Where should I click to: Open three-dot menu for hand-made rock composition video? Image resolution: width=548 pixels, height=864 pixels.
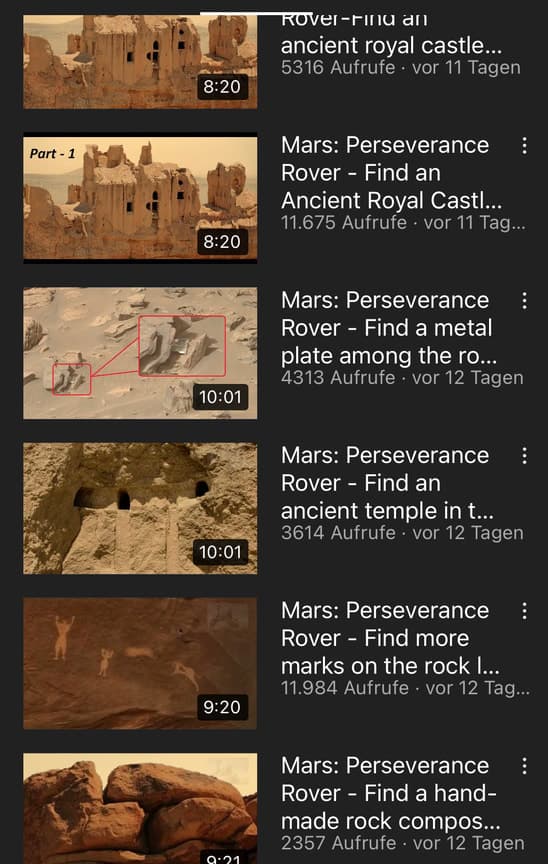(524, 766)
